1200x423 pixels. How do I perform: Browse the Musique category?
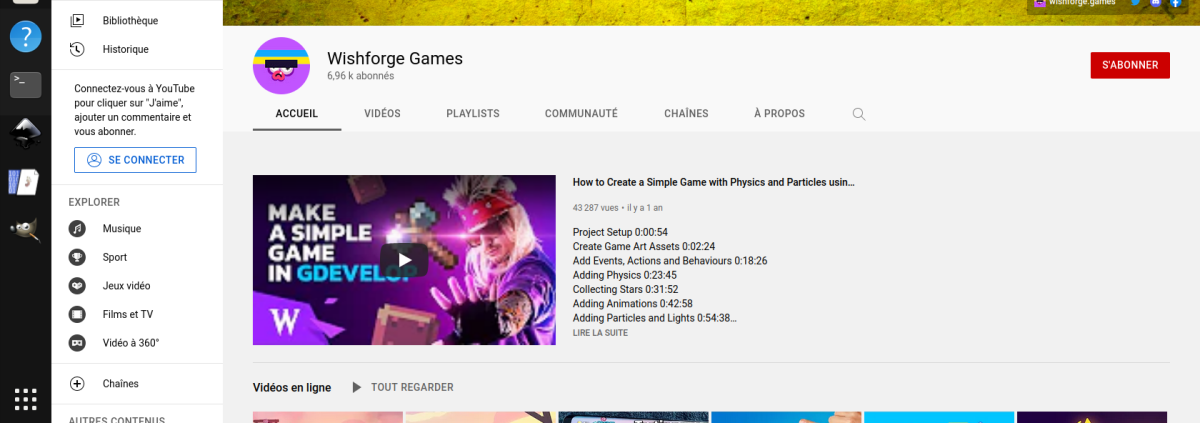121,229
